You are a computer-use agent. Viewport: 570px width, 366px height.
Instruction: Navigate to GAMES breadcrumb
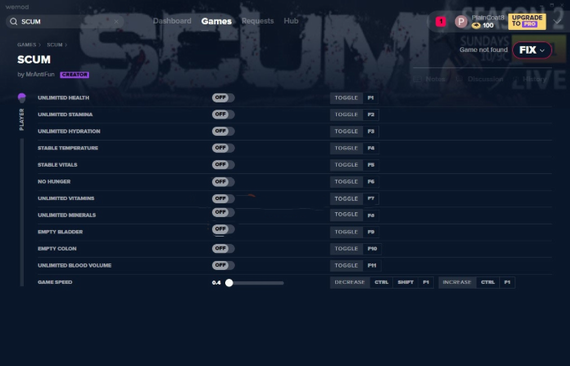(27, 45)
